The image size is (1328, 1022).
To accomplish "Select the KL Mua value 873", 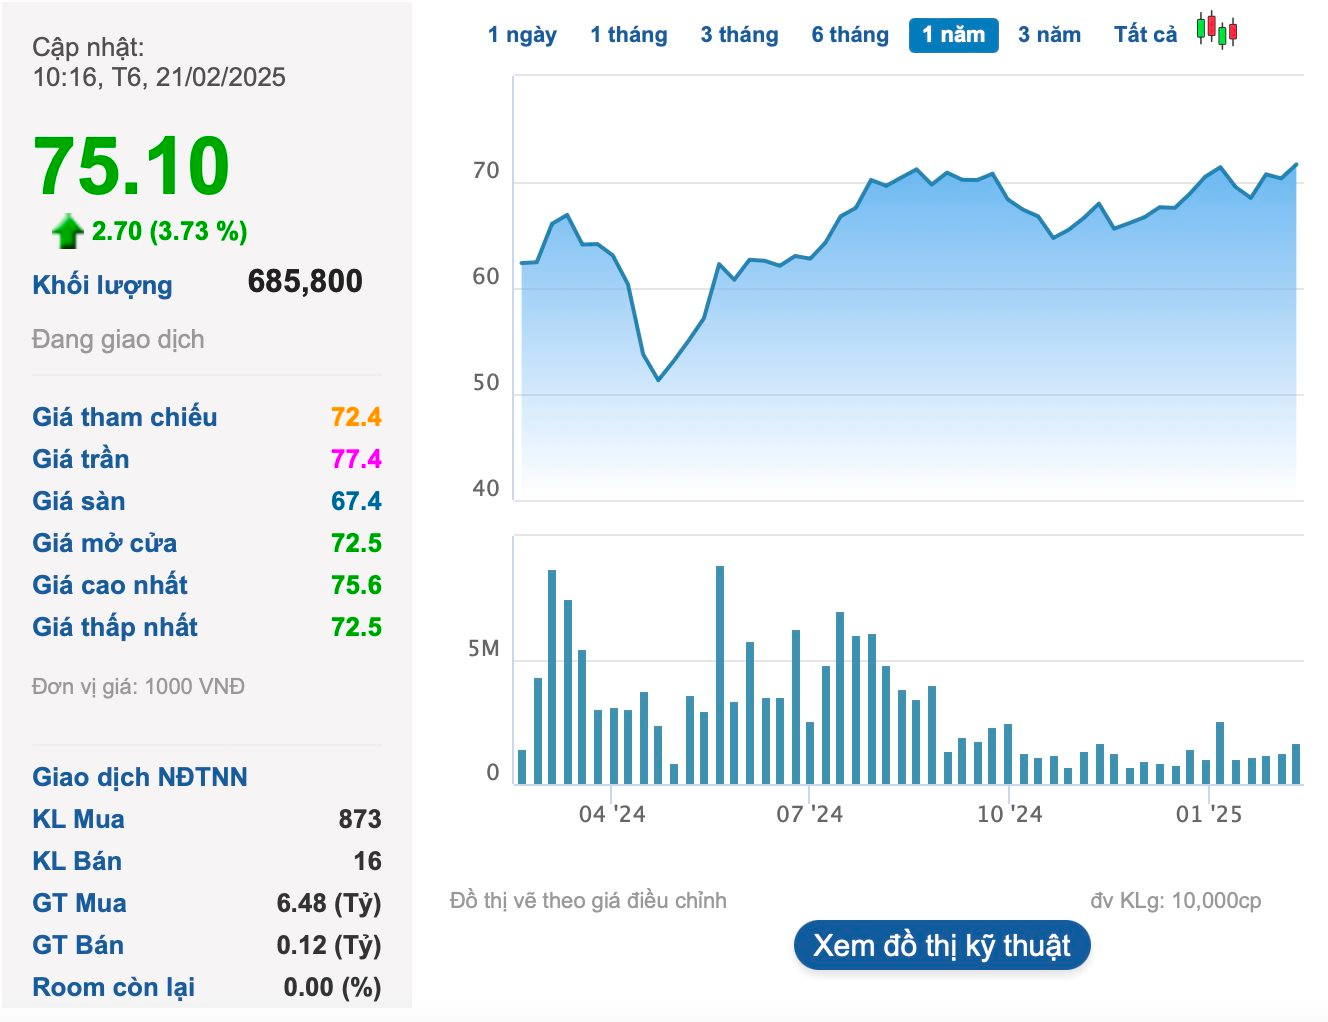I will [x=360, y=819].
